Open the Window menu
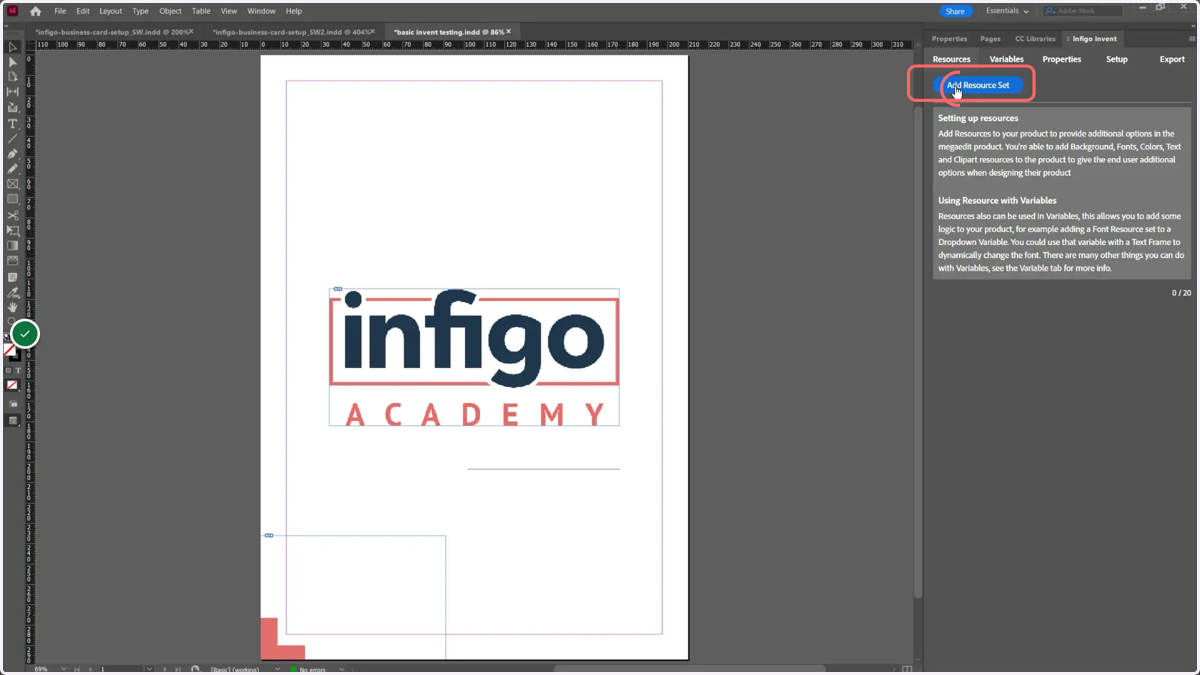The width and height of the screenshot is (1200, 675). point(261,11)
